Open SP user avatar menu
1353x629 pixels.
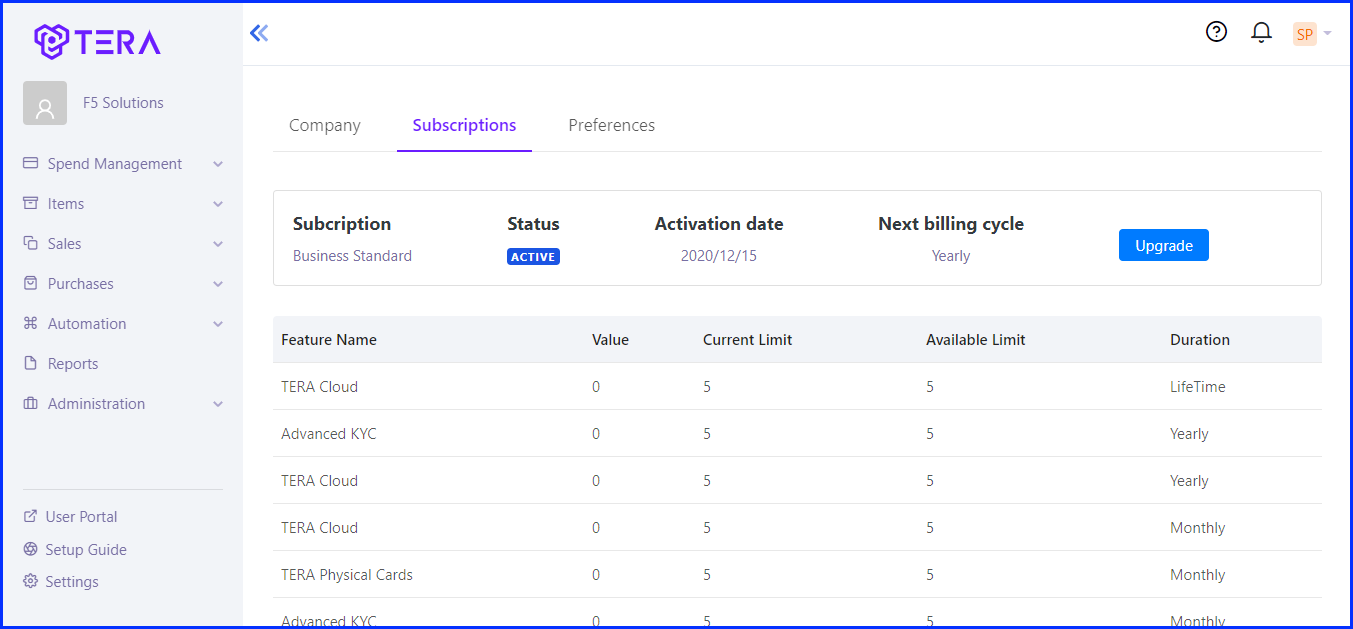1304,34
